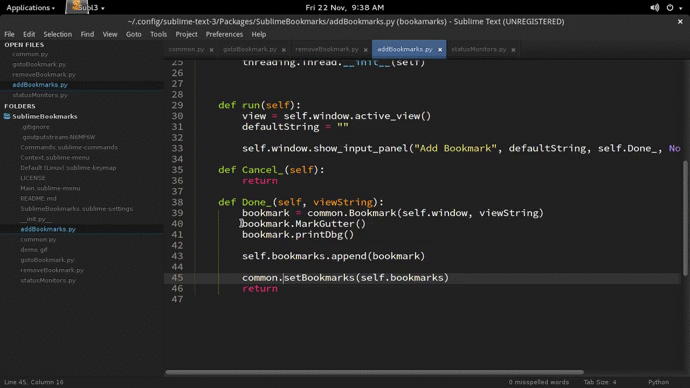This screenshot has width=690, height=388.
Task: Click the Line 45, Column 16 status
Action: pos(34,382)
